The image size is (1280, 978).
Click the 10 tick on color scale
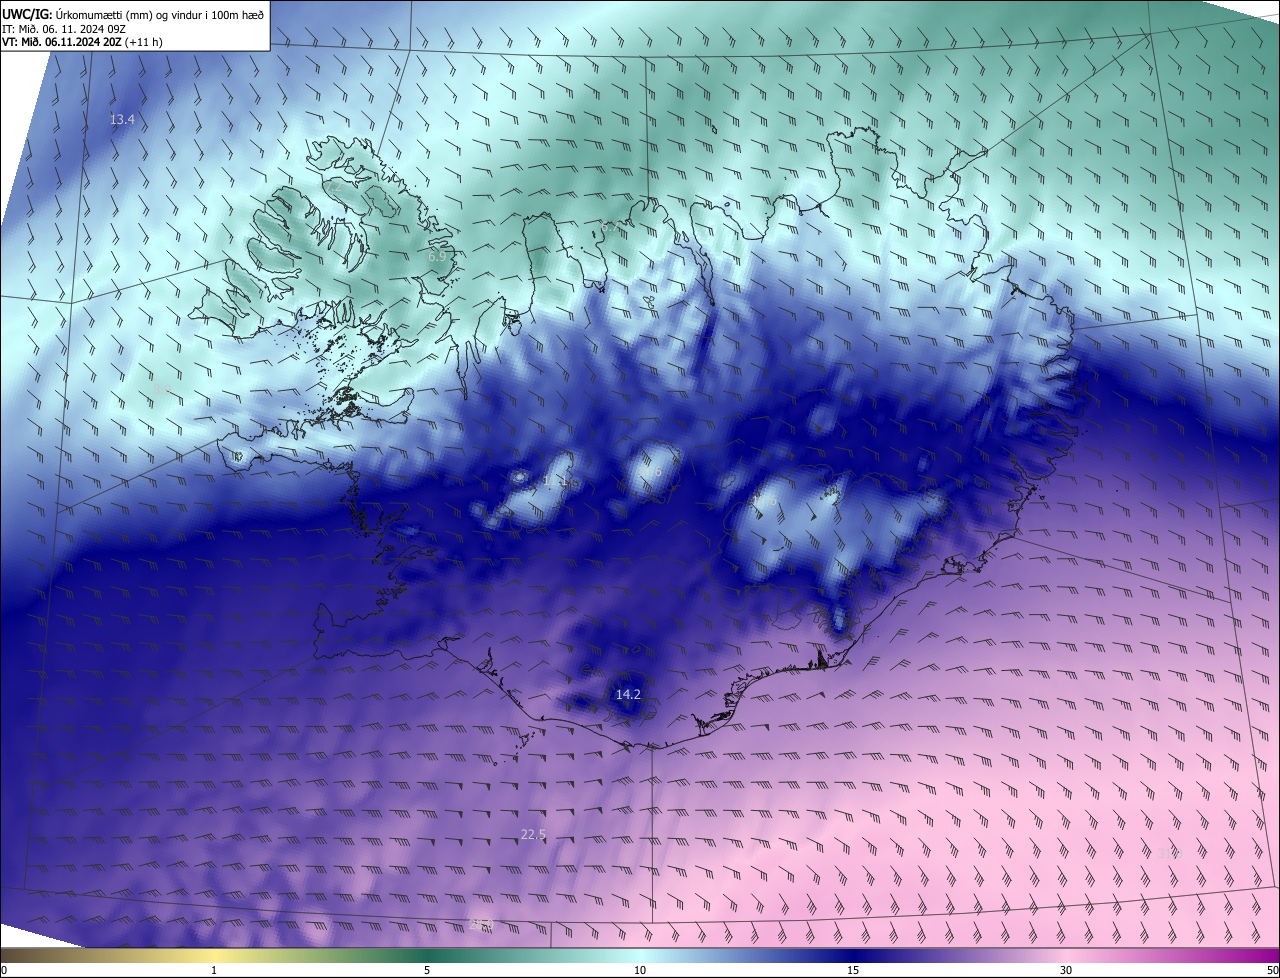coord(640,971)
